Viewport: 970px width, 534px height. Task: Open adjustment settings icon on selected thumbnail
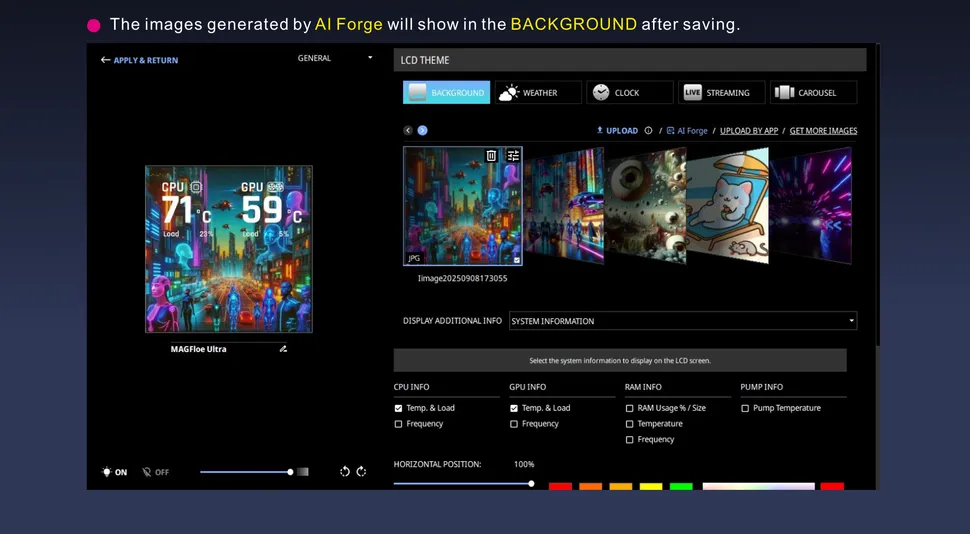click(513, 156)
